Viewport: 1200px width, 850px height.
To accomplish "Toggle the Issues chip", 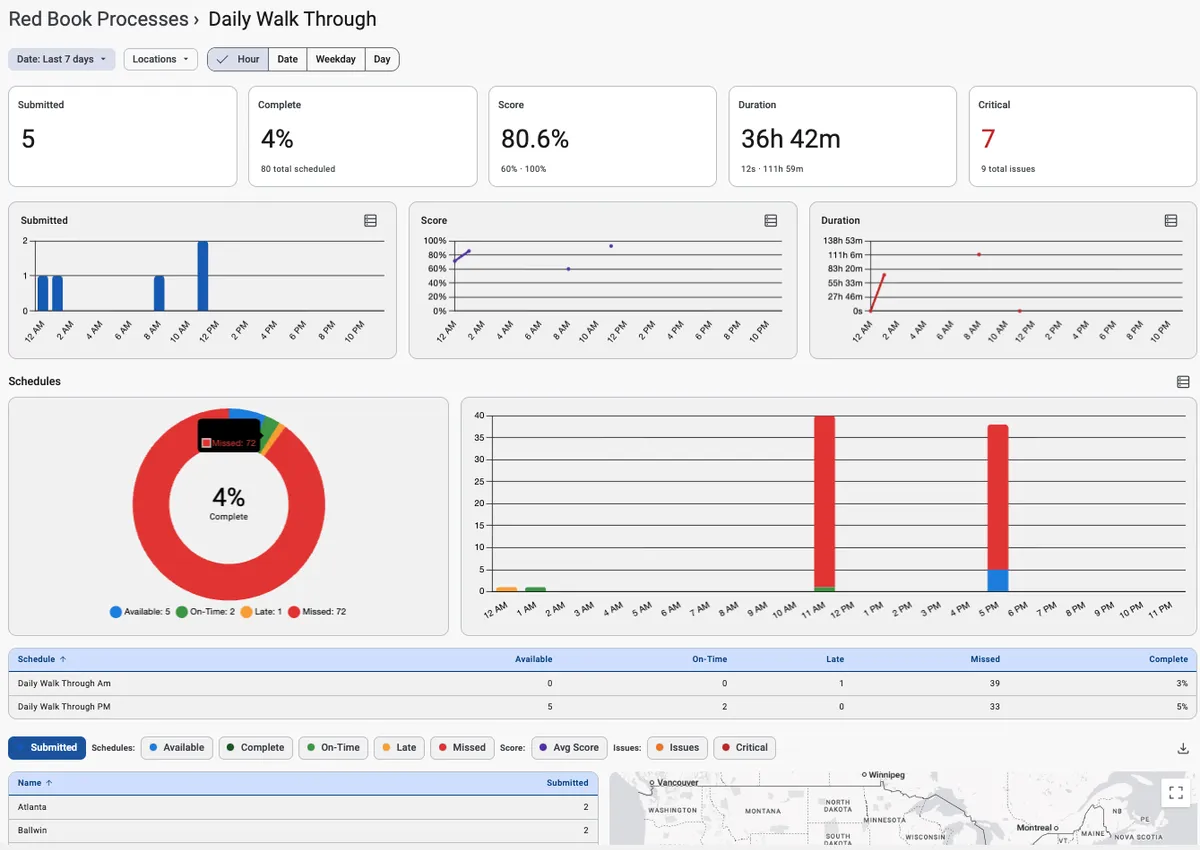I will (x=677, y=748).
